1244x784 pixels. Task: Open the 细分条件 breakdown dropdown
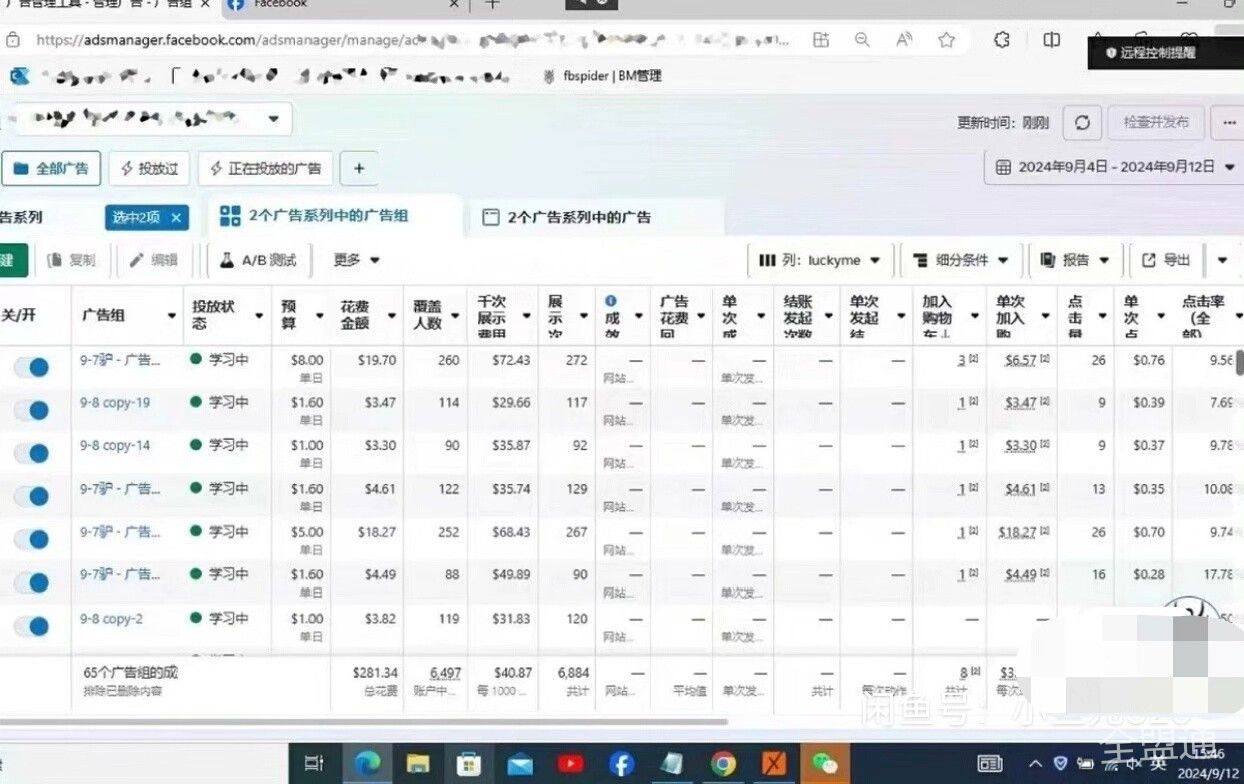pos(961,260)
